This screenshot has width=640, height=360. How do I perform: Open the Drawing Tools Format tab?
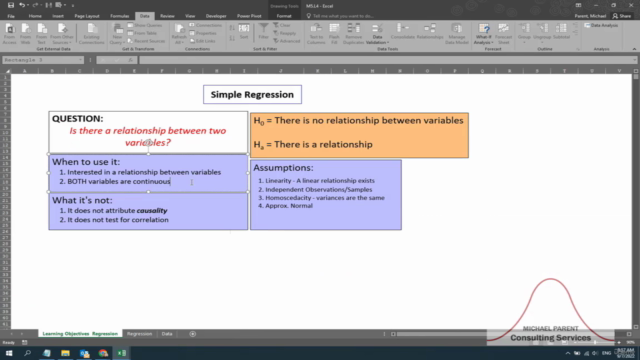pos(284,16)
